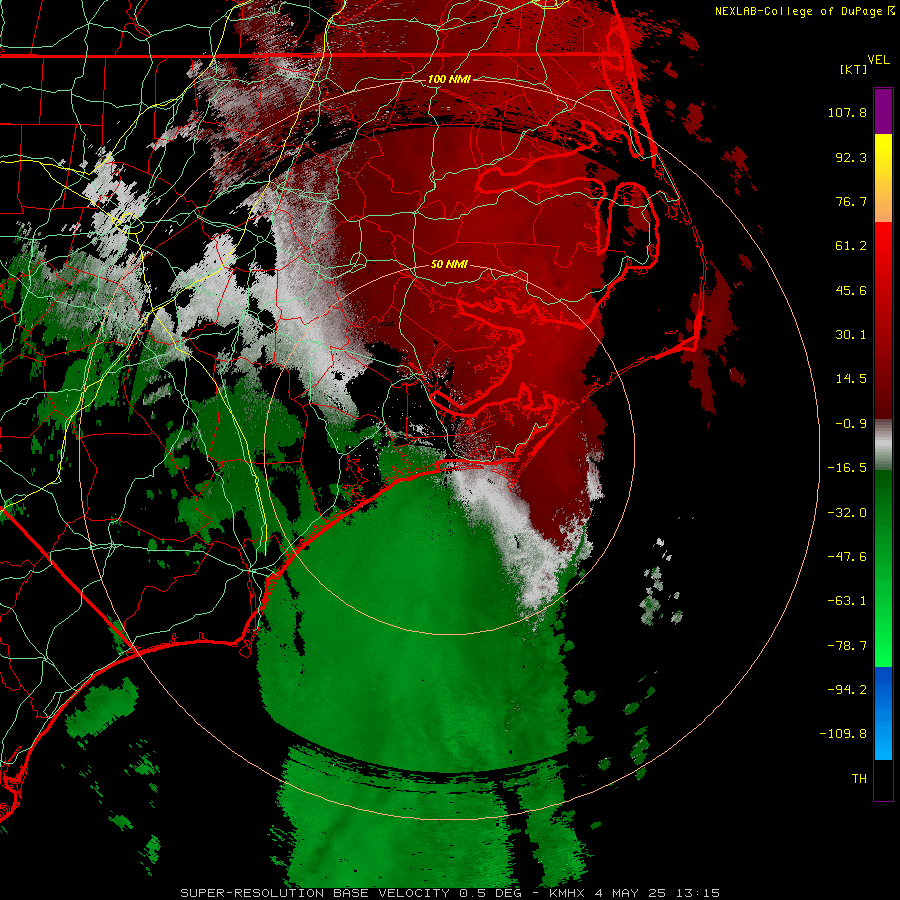Click the -63.1 velocity scale value

pyautogui.click(x=847, y=601)
